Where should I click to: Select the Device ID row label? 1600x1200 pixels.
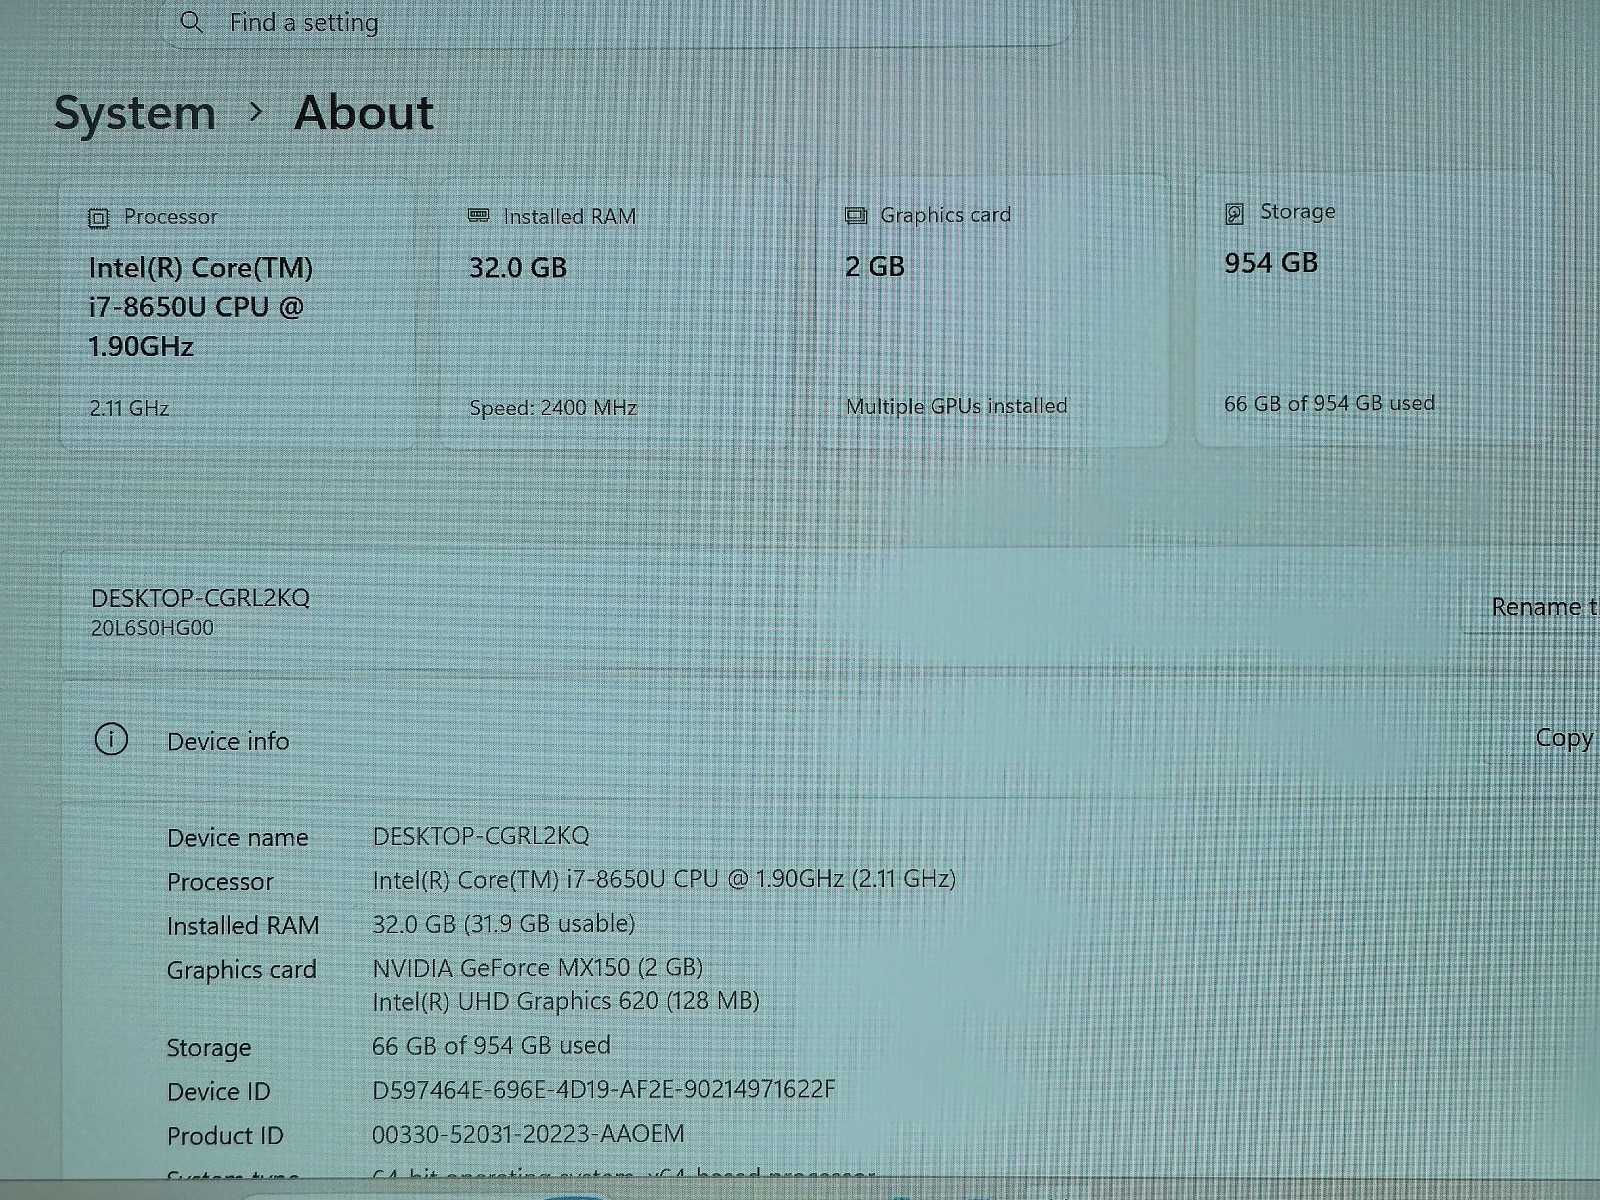tap(219, 1092)
